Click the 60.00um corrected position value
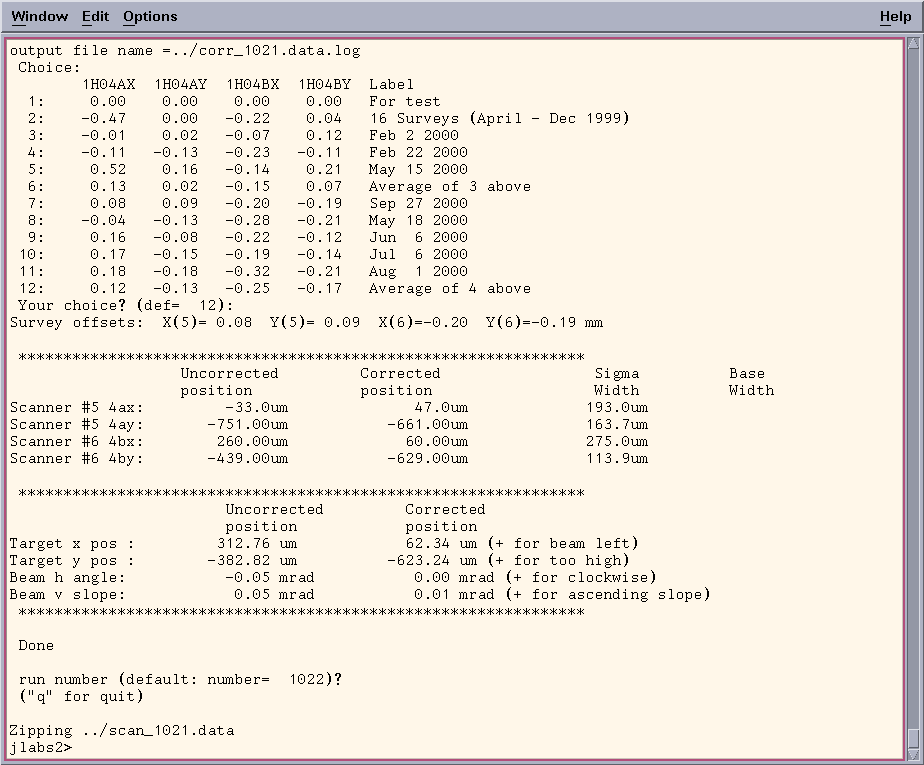This screenshot has width=924, height=765. [436, 442]
